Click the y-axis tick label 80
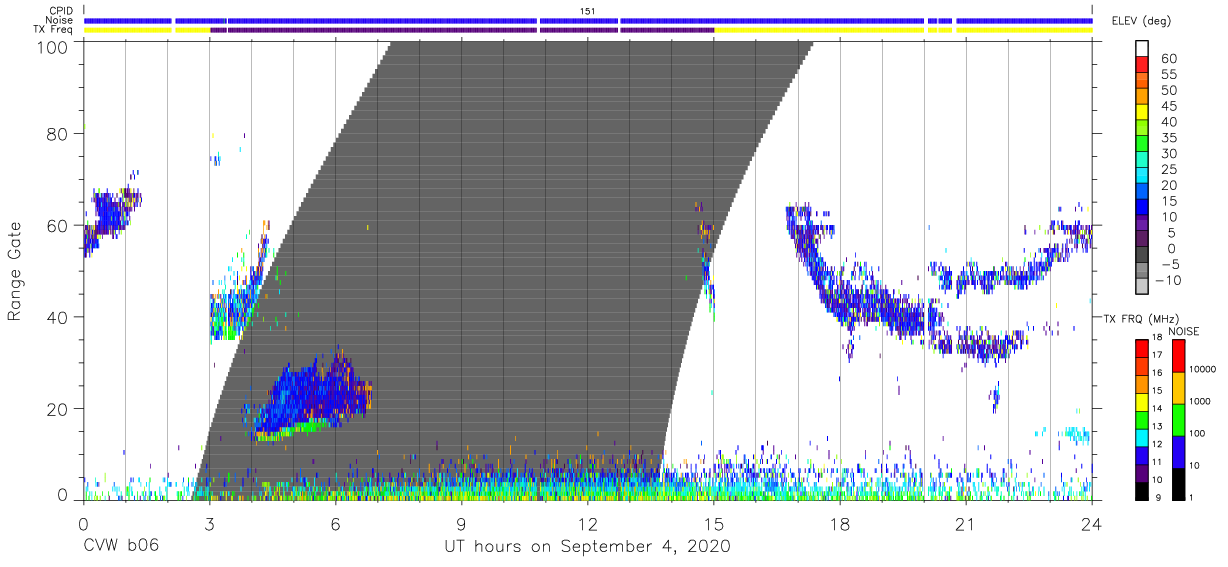1228x567 pixels. point(59,134)
